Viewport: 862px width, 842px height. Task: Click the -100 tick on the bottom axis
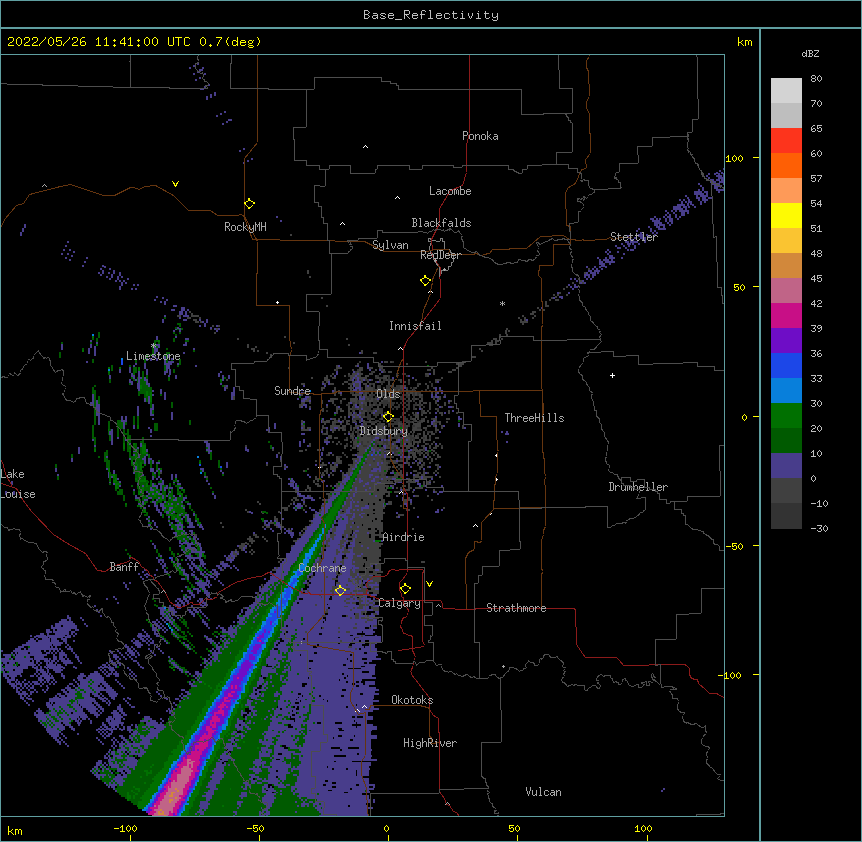125,828
